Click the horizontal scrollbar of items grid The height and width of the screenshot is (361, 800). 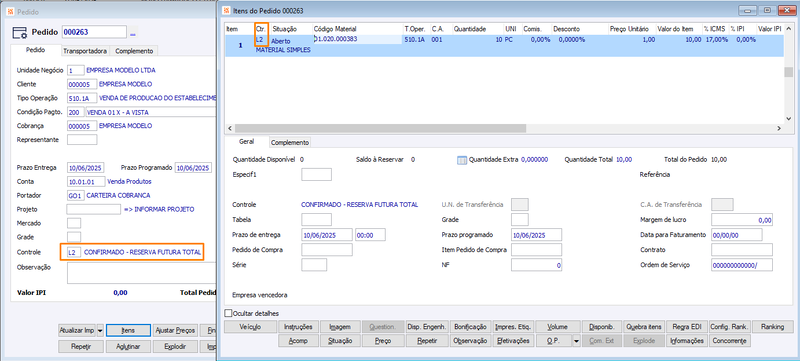pyautogui.click(x=380, y=129)
